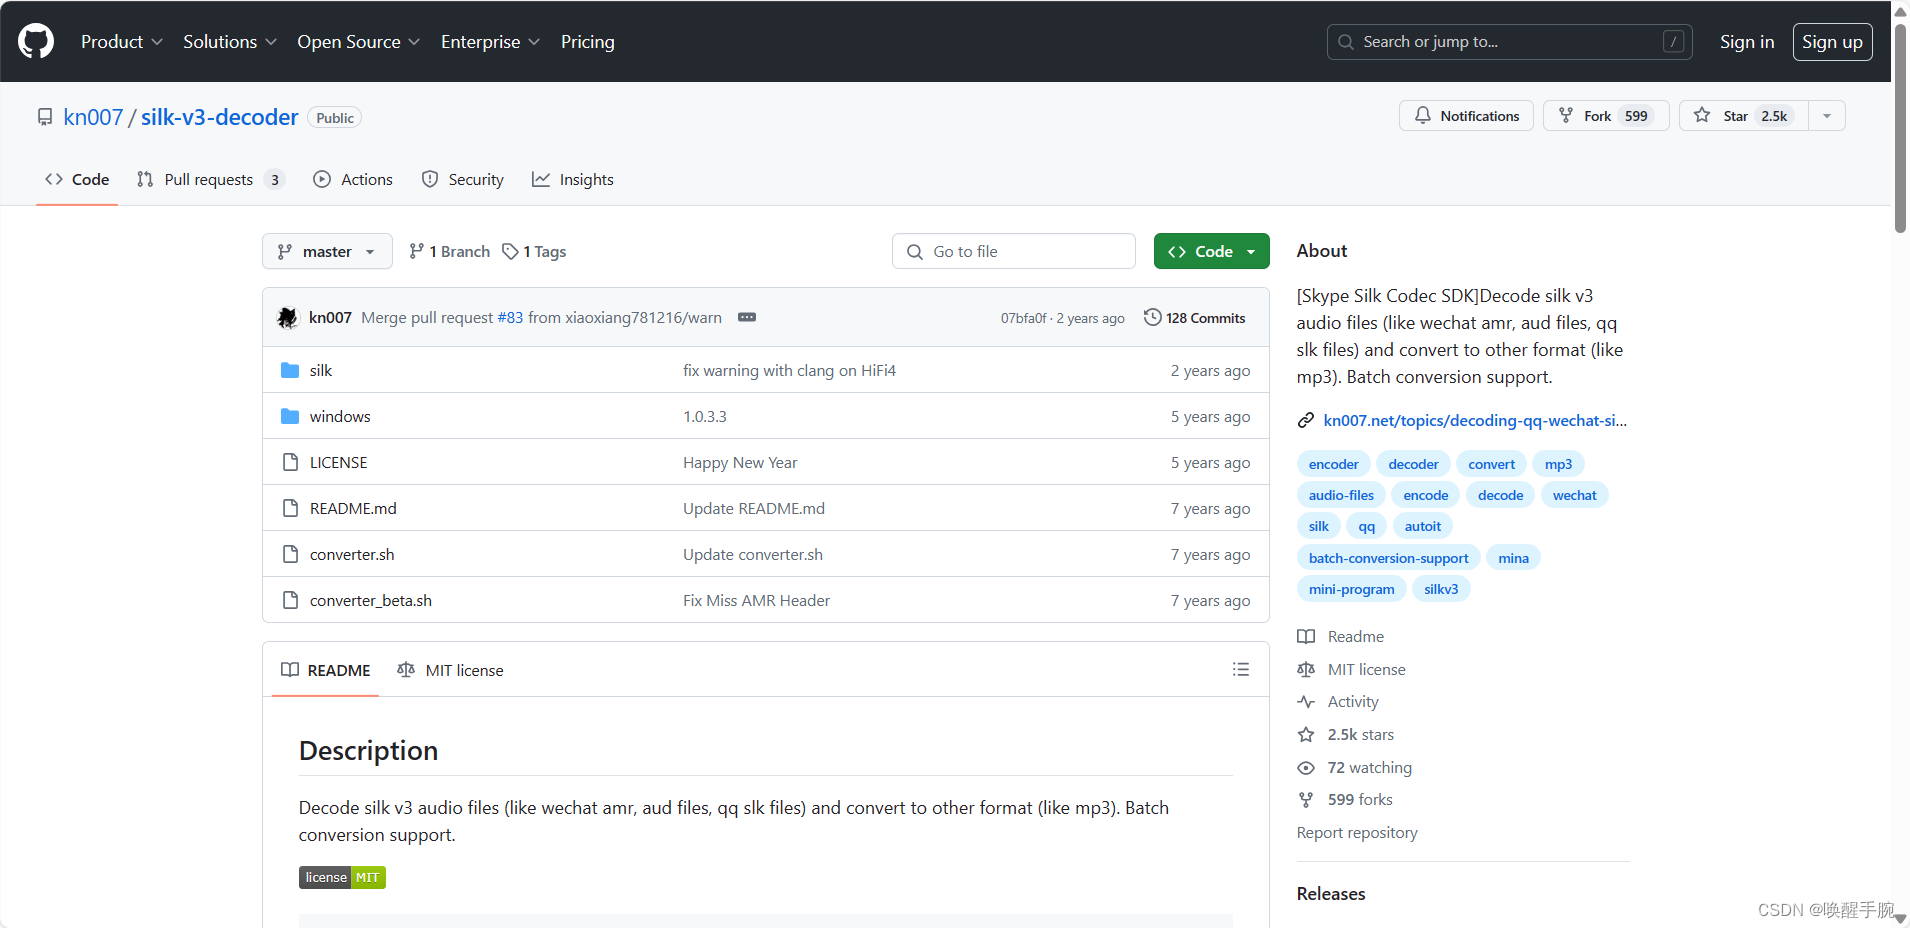Open the Product menu
1910x928 pixels.
click(x=121, y=41)
